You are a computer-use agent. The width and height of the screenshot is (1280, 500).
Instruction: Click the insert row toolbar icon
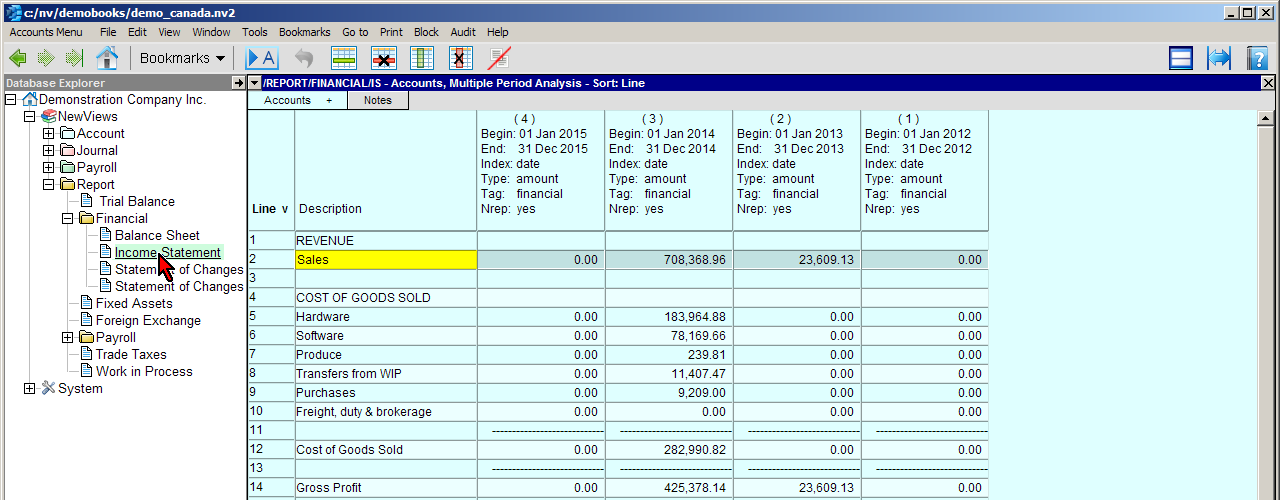pyautogui.click(x=344, y=58)
